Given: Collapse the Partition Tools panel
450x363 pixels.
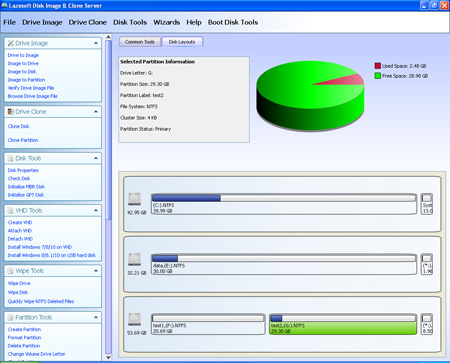Looking at the screenshot, I should 96,317.
